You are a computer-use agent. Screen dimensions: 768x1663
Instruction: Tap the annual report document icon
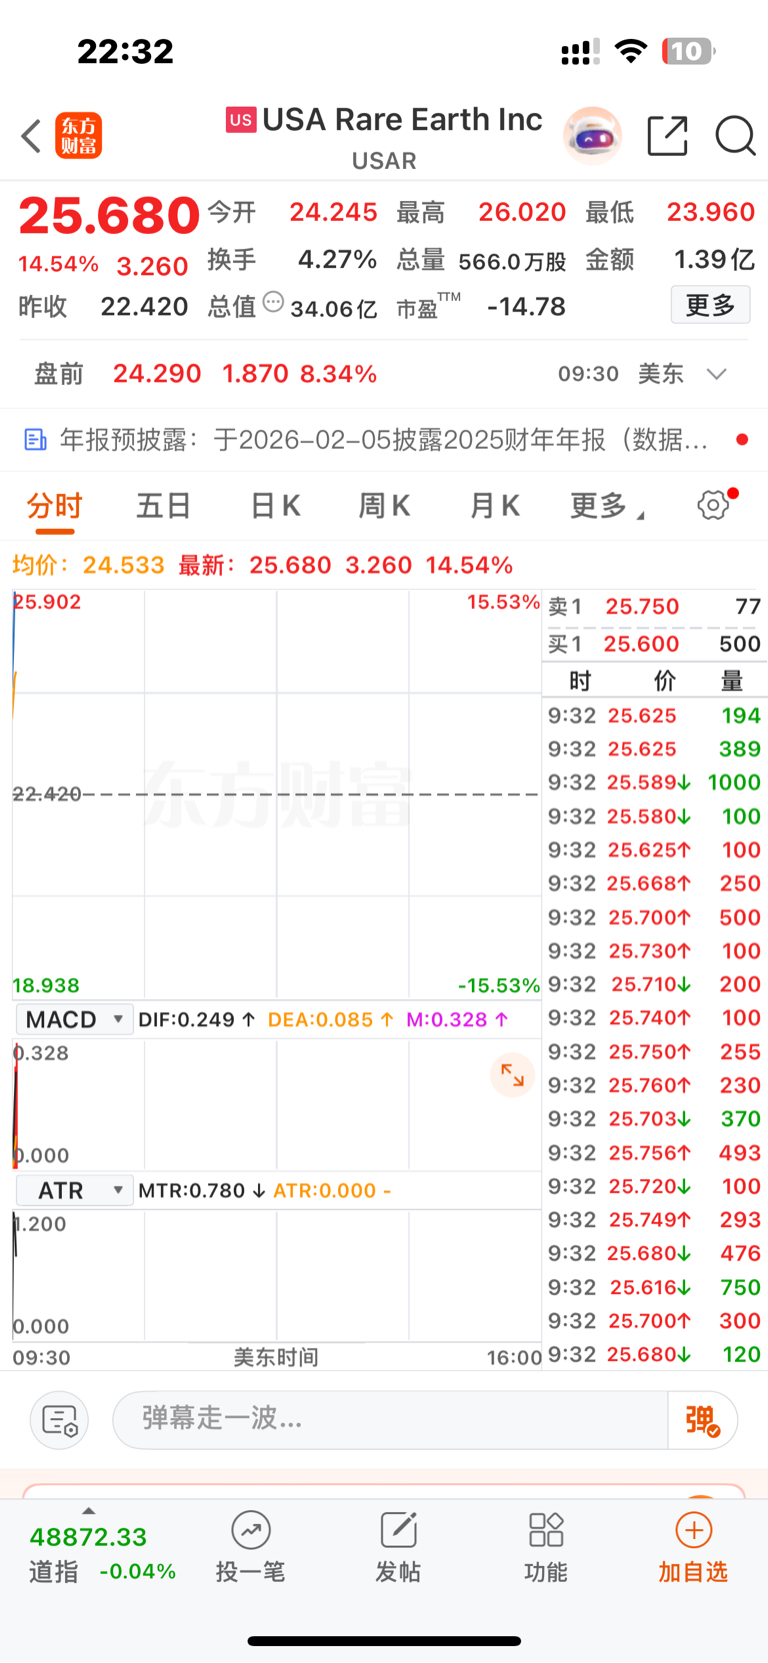pos(35,440)
